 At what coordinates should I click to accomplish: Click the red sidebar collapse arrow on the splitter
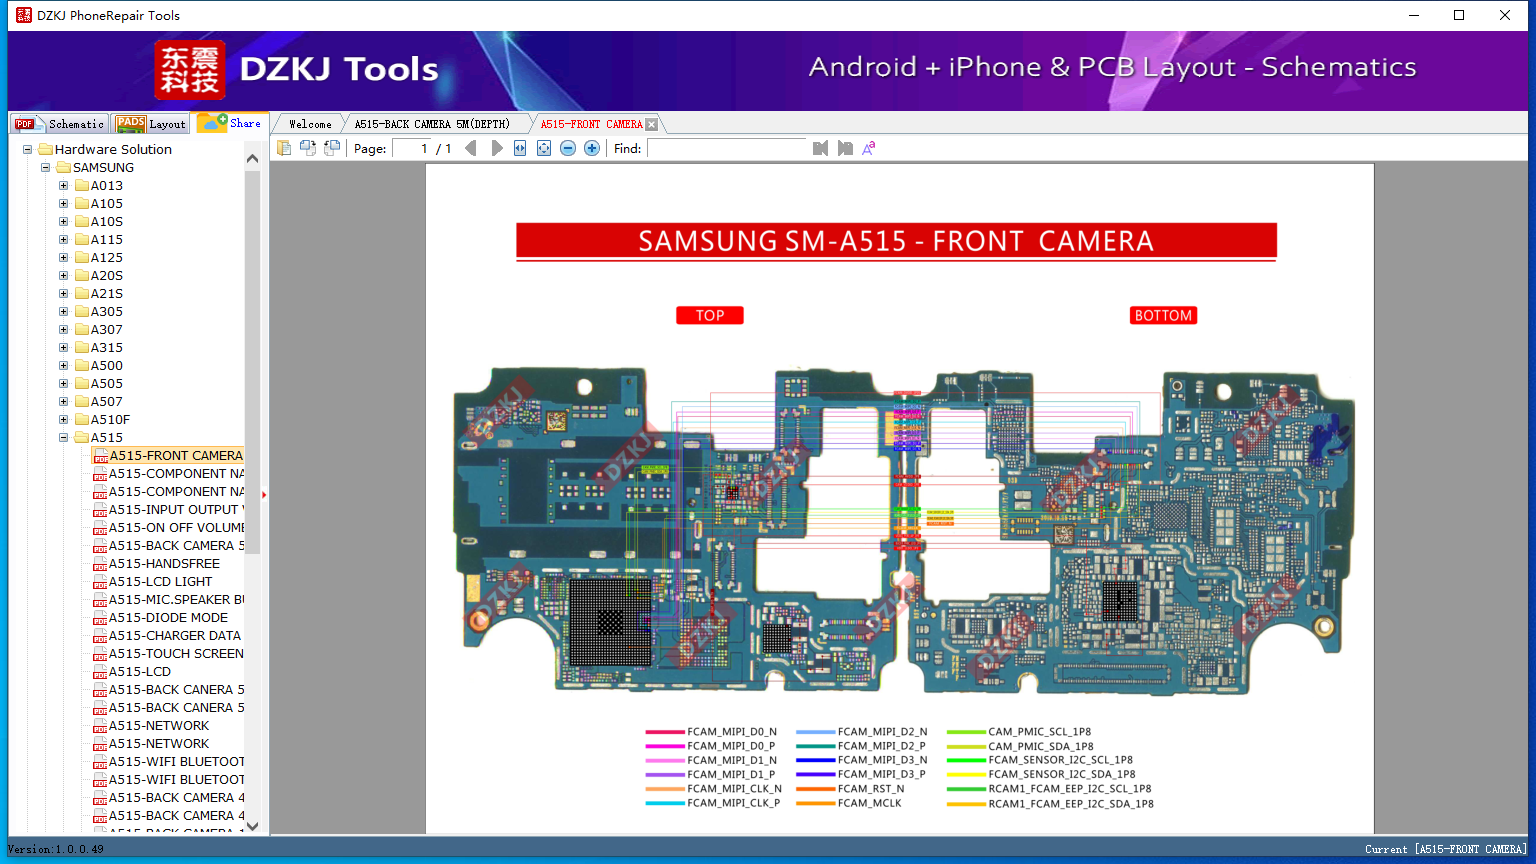pos(264,495)
